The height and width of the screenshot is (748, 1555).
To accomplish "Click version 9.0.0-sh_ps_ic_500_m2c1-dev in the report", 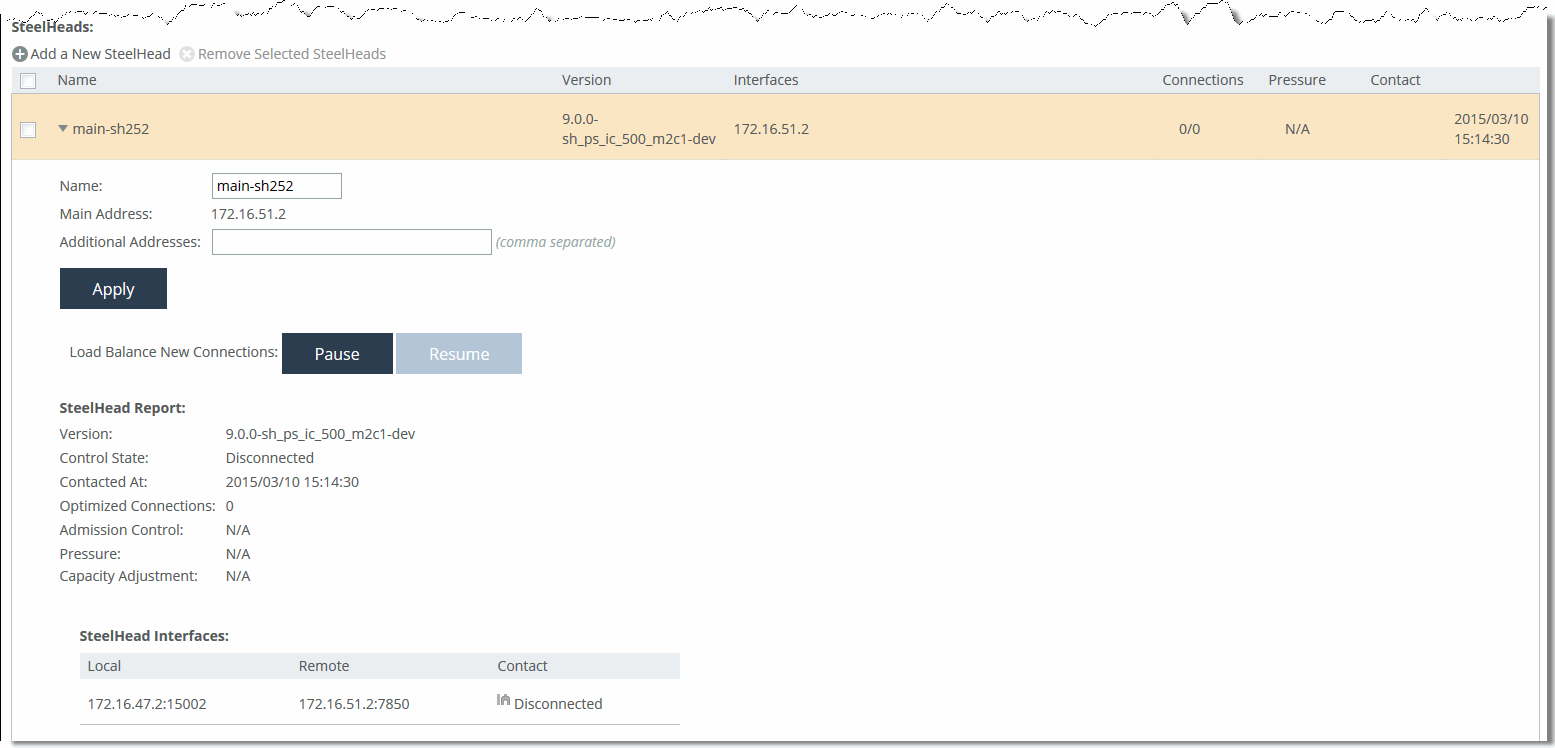I will (x=320, y=434).
